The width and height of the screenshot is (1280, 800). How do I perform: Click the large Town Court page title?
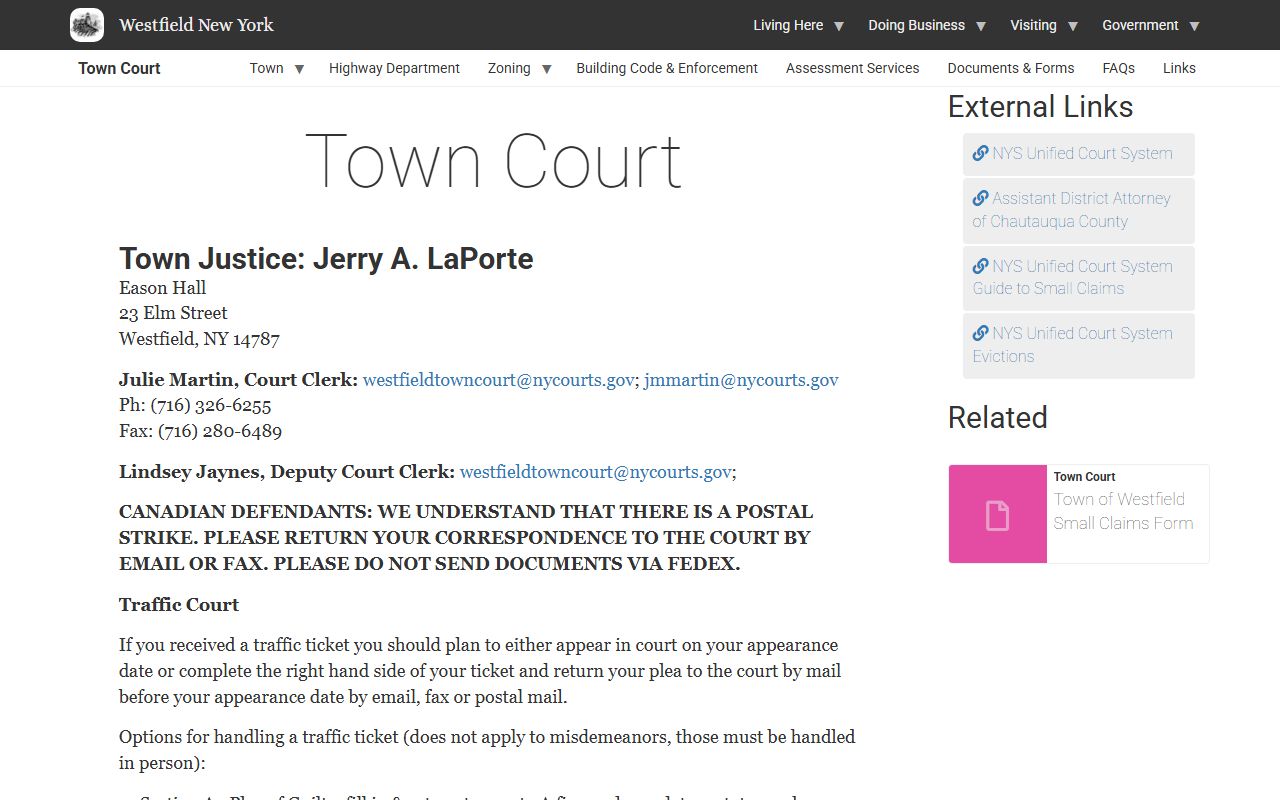[x=493, y=161]
